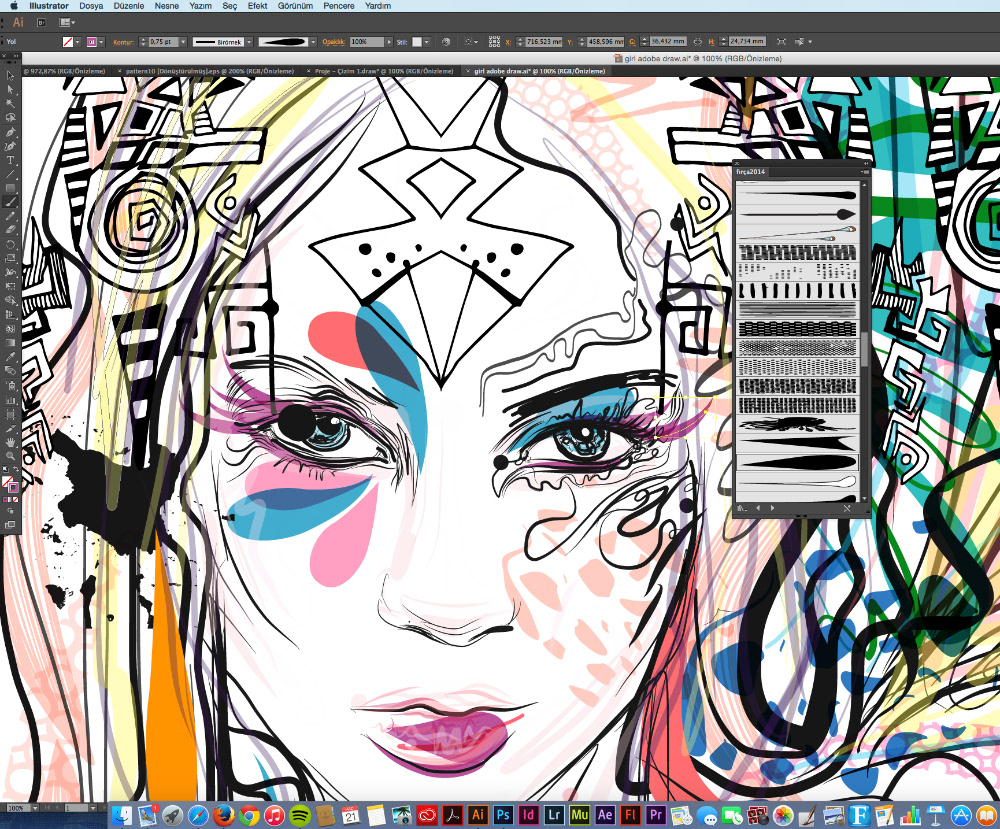Open the fill color dropdown arrow
This screenshot has width=1000, height=829.
point(78,42)
